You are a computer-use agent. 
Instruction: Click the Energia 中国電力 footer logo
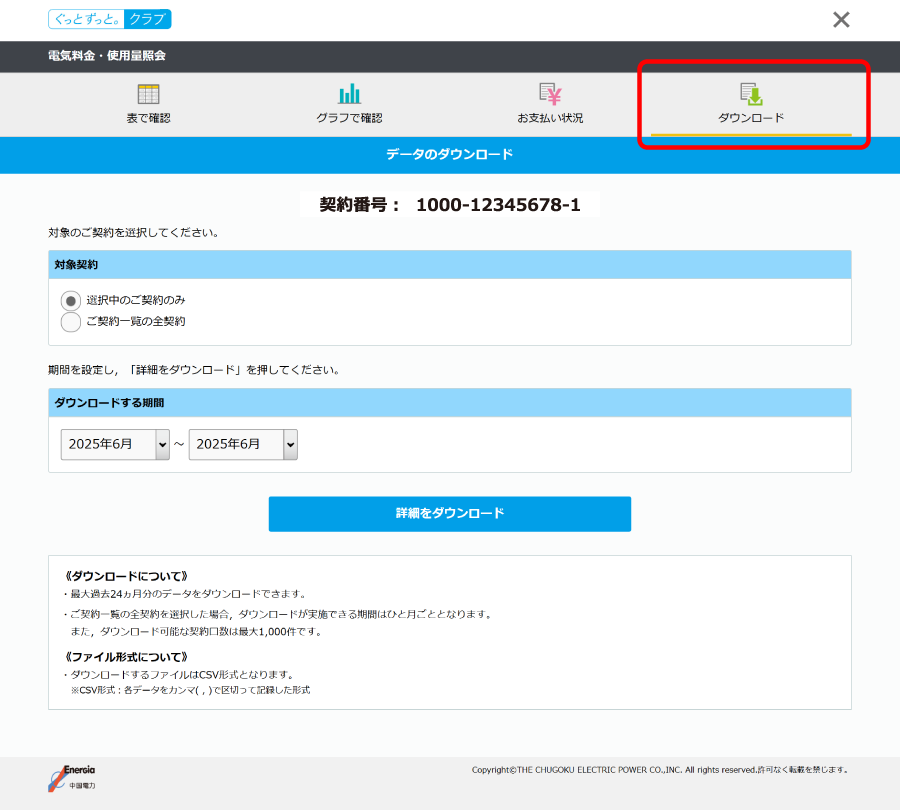(x=72, y=778)
